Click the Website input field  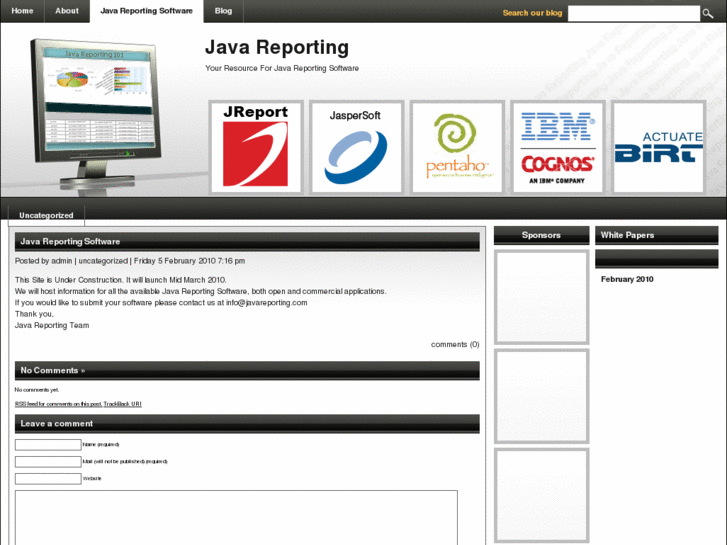[48, 478]
